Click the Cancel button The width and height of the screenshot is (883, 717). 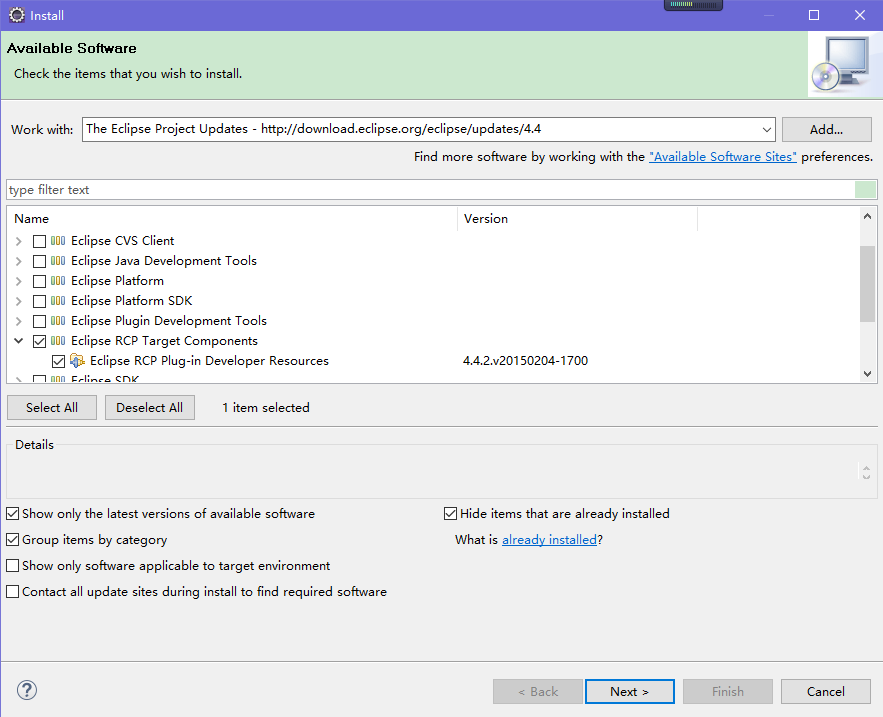click(x=826, y=691)
